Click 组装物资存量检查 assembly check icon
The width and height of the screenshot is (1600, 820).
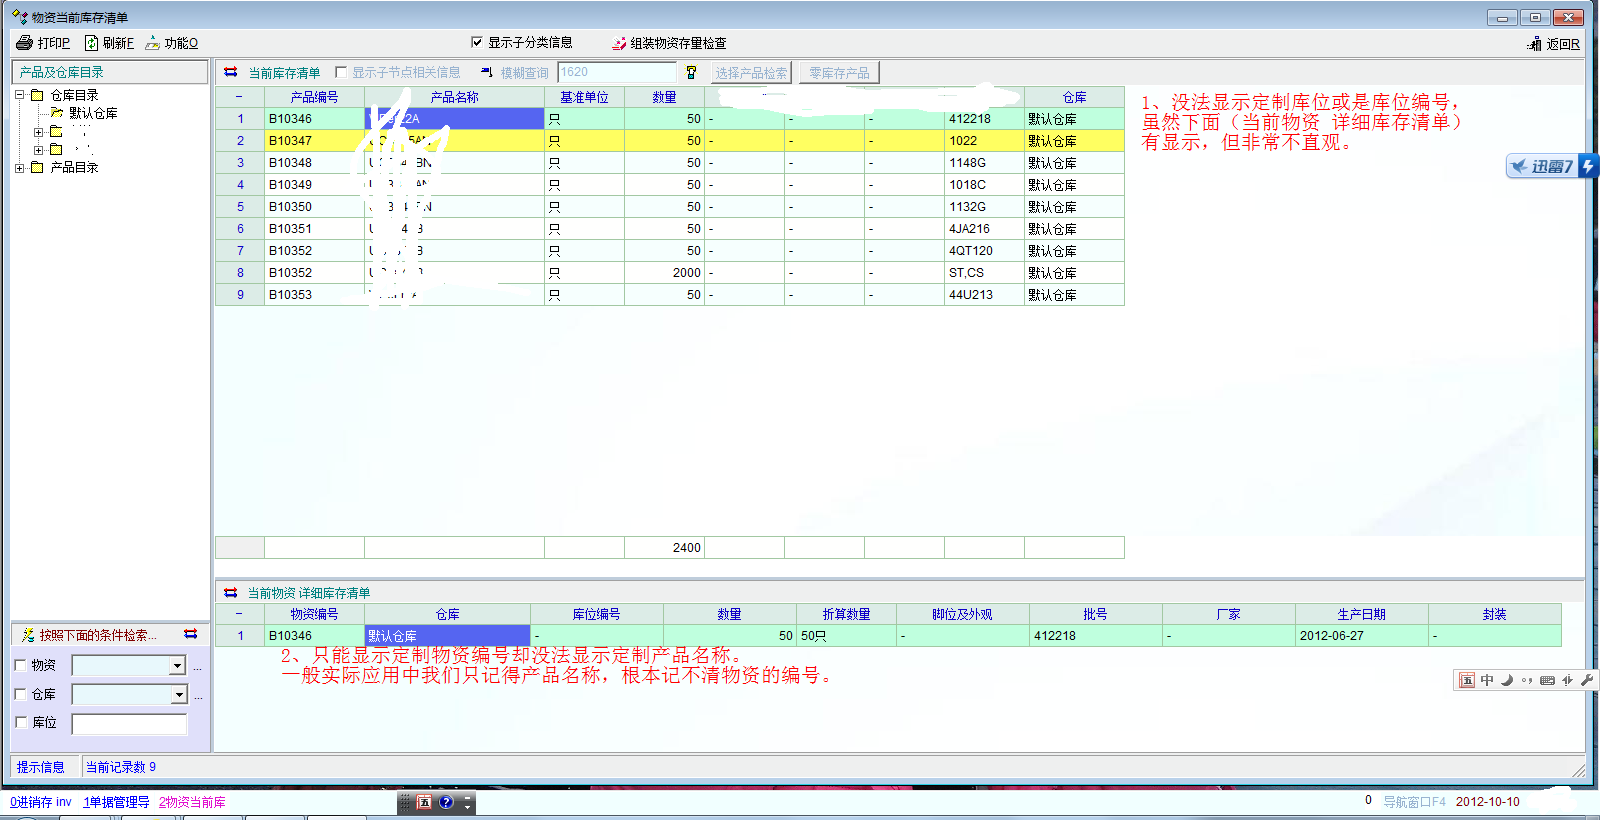click(619, 43)
